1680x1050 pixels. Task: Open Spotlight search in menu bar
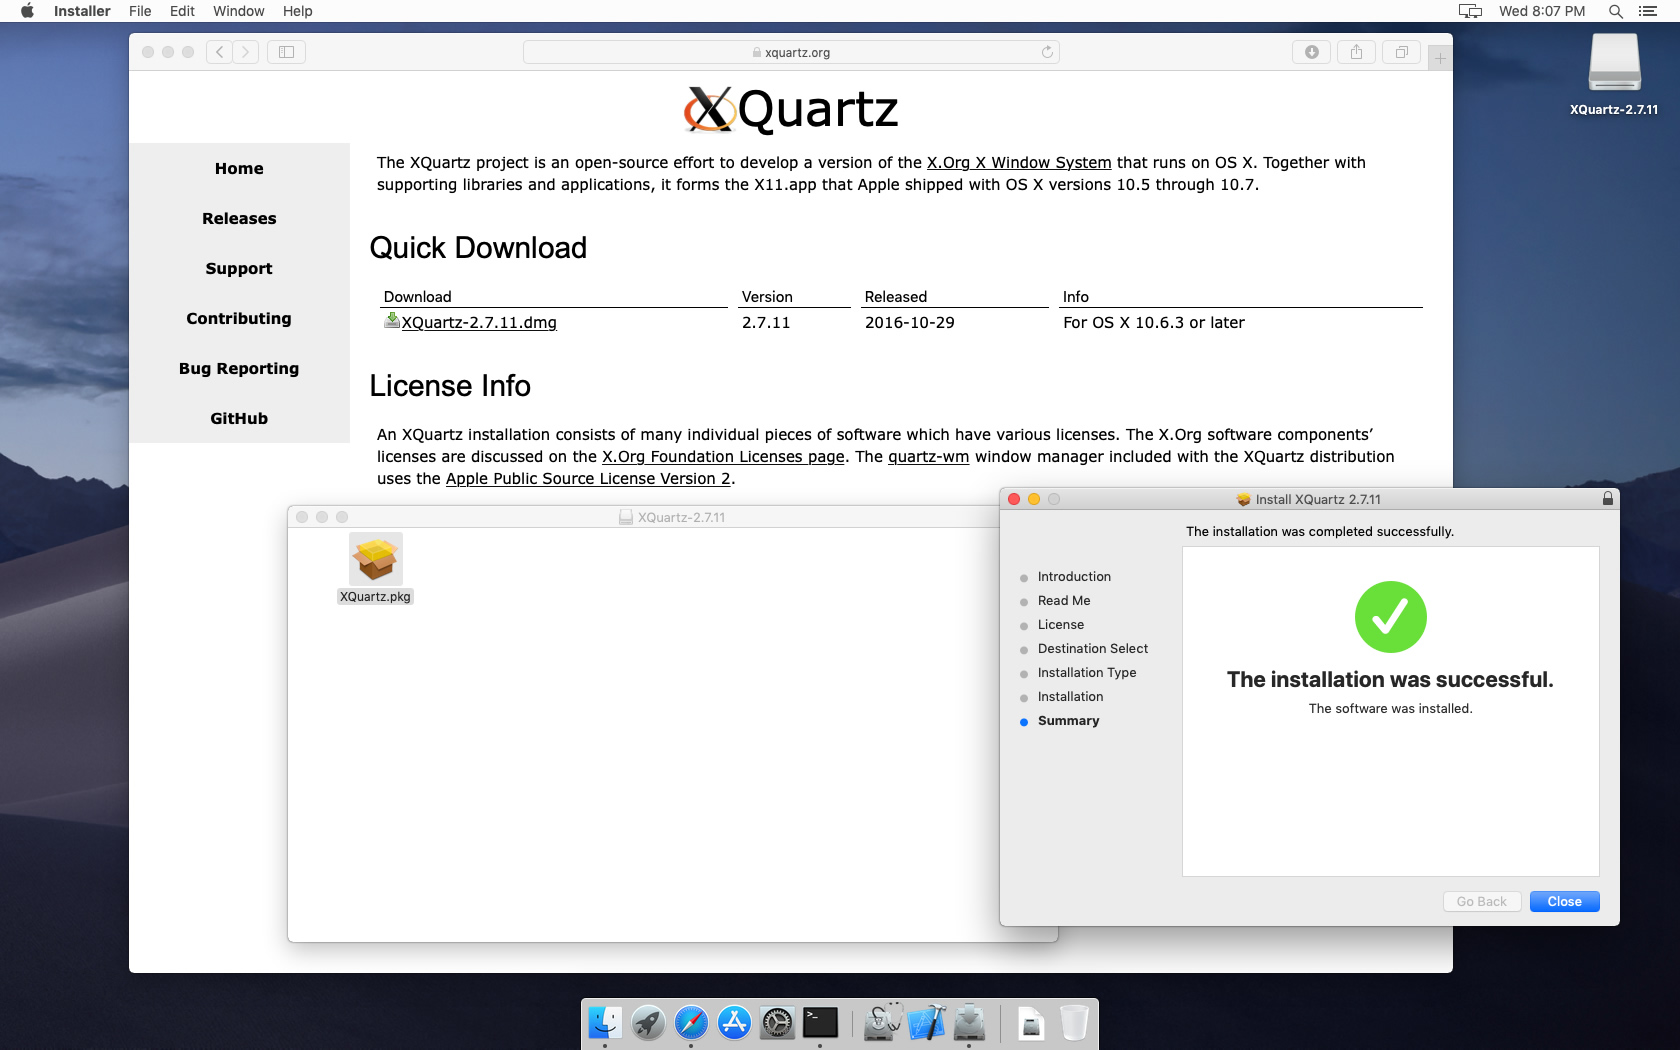tap(1615, 11)
